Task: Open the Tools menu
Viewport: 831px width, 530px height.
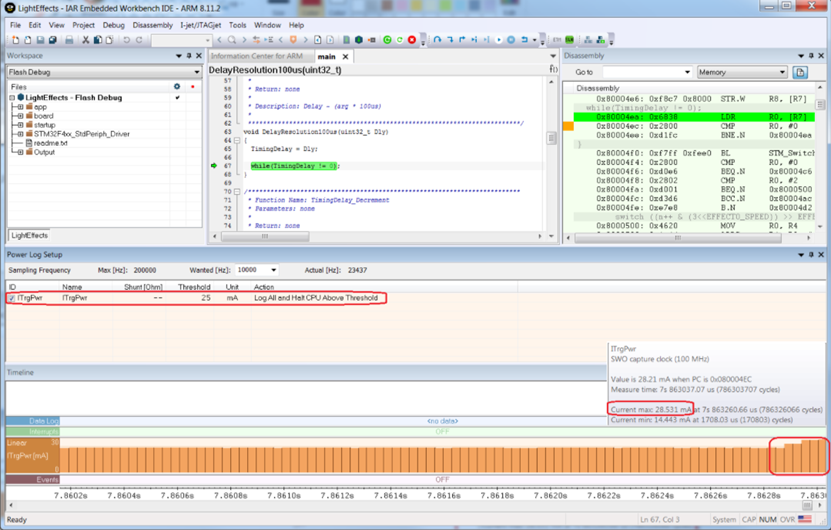Action: pos(237,25)
